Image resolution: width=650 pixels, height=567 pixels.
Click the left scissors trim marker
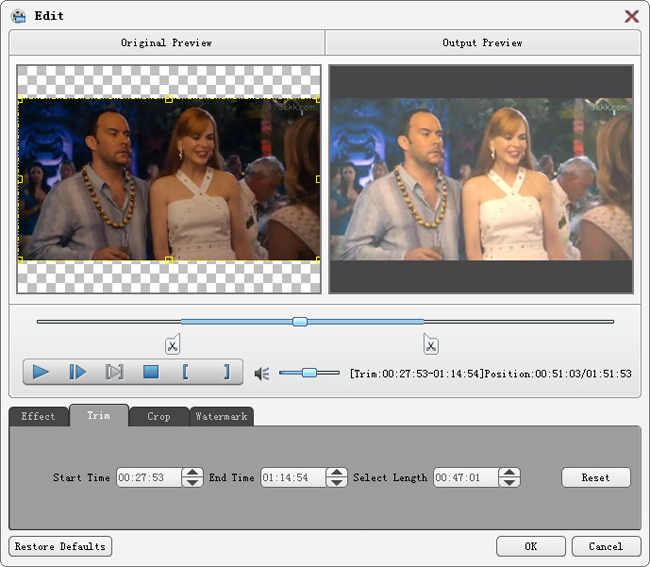click(x=172, y=344)
